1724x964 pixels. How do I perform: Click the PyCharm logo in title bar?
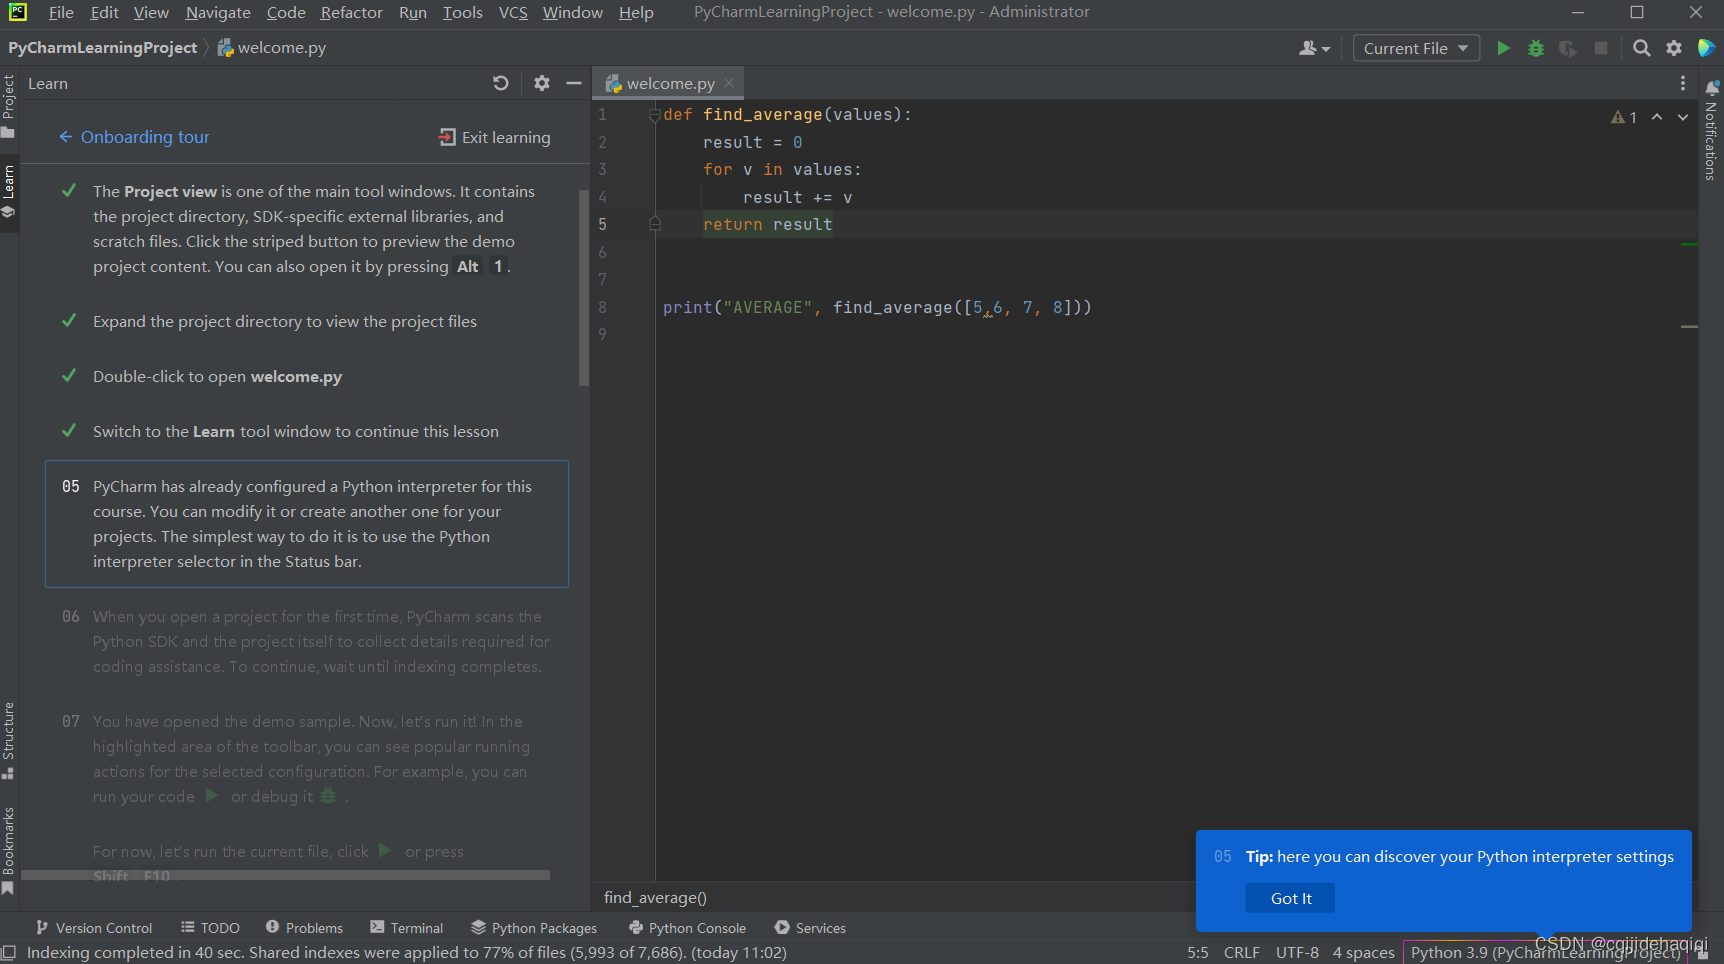pyautogui.click(x=18, y=12)
